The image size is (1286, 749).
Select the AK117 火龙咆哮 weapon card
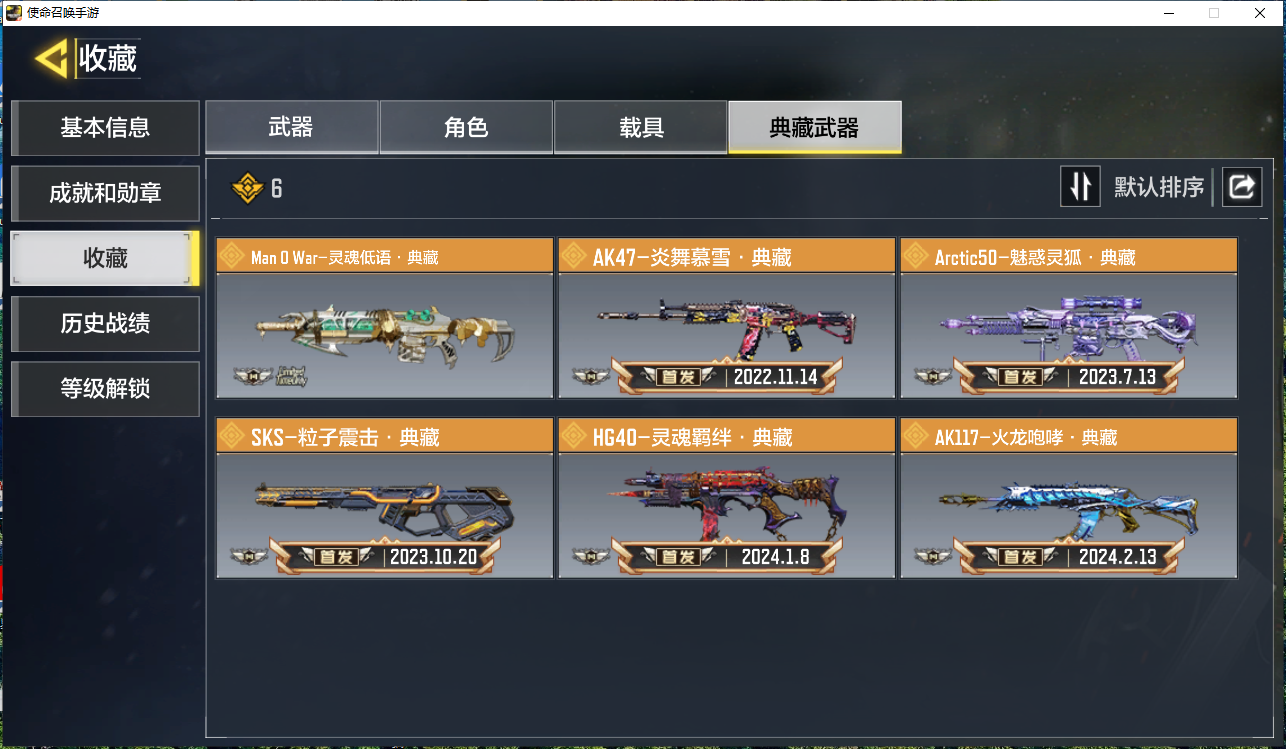(x=1068, y=498)
